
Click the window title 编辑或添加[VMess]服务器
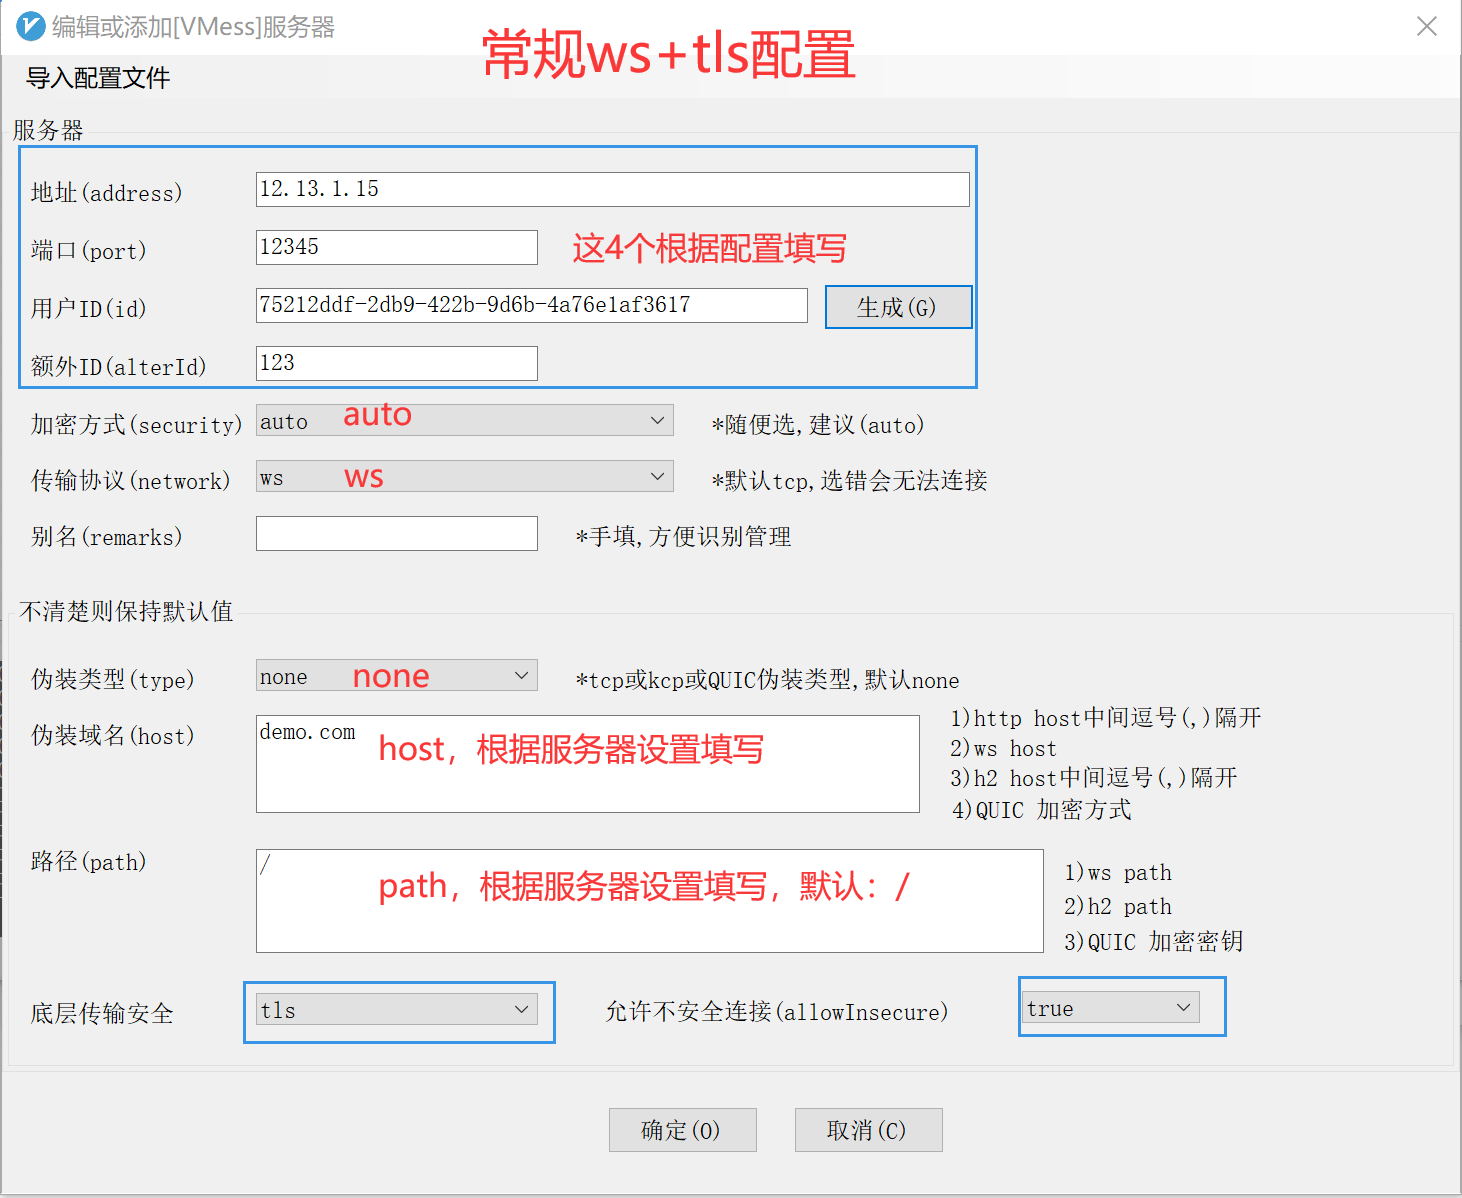click(x=194, y=27)
